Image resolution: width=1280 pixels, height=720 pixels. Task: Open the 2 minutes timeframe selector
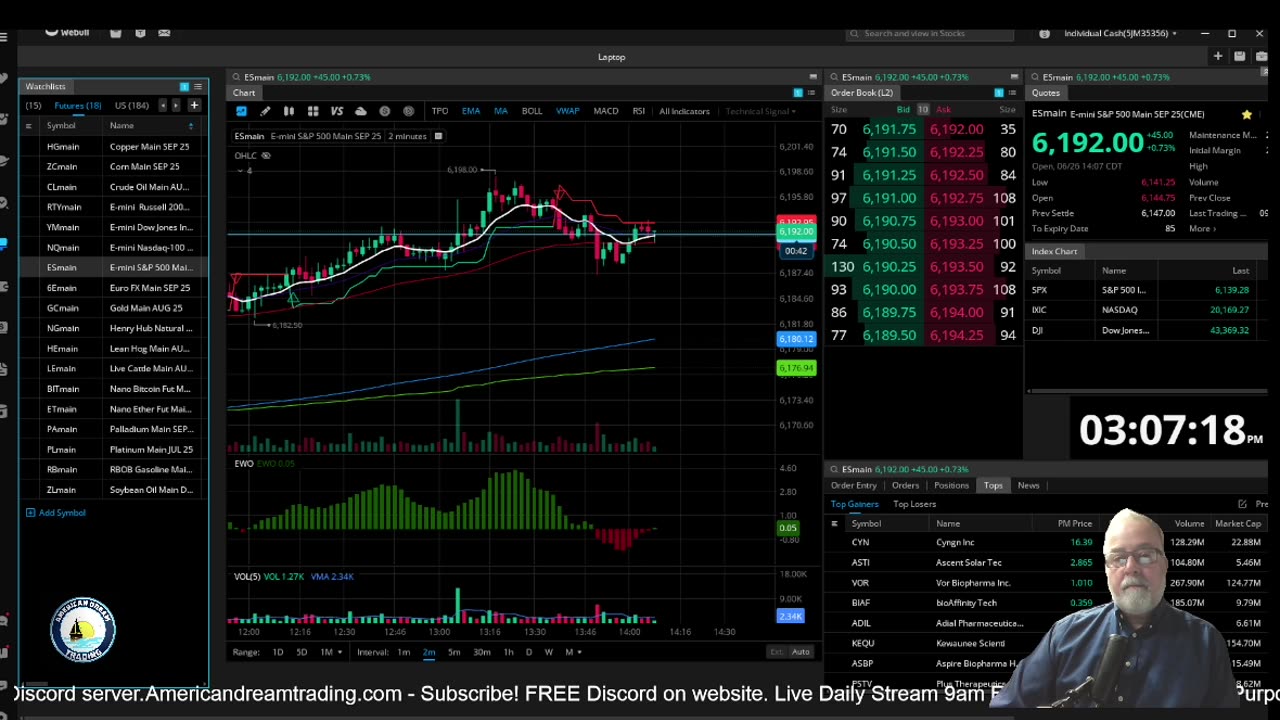point(407,136)
